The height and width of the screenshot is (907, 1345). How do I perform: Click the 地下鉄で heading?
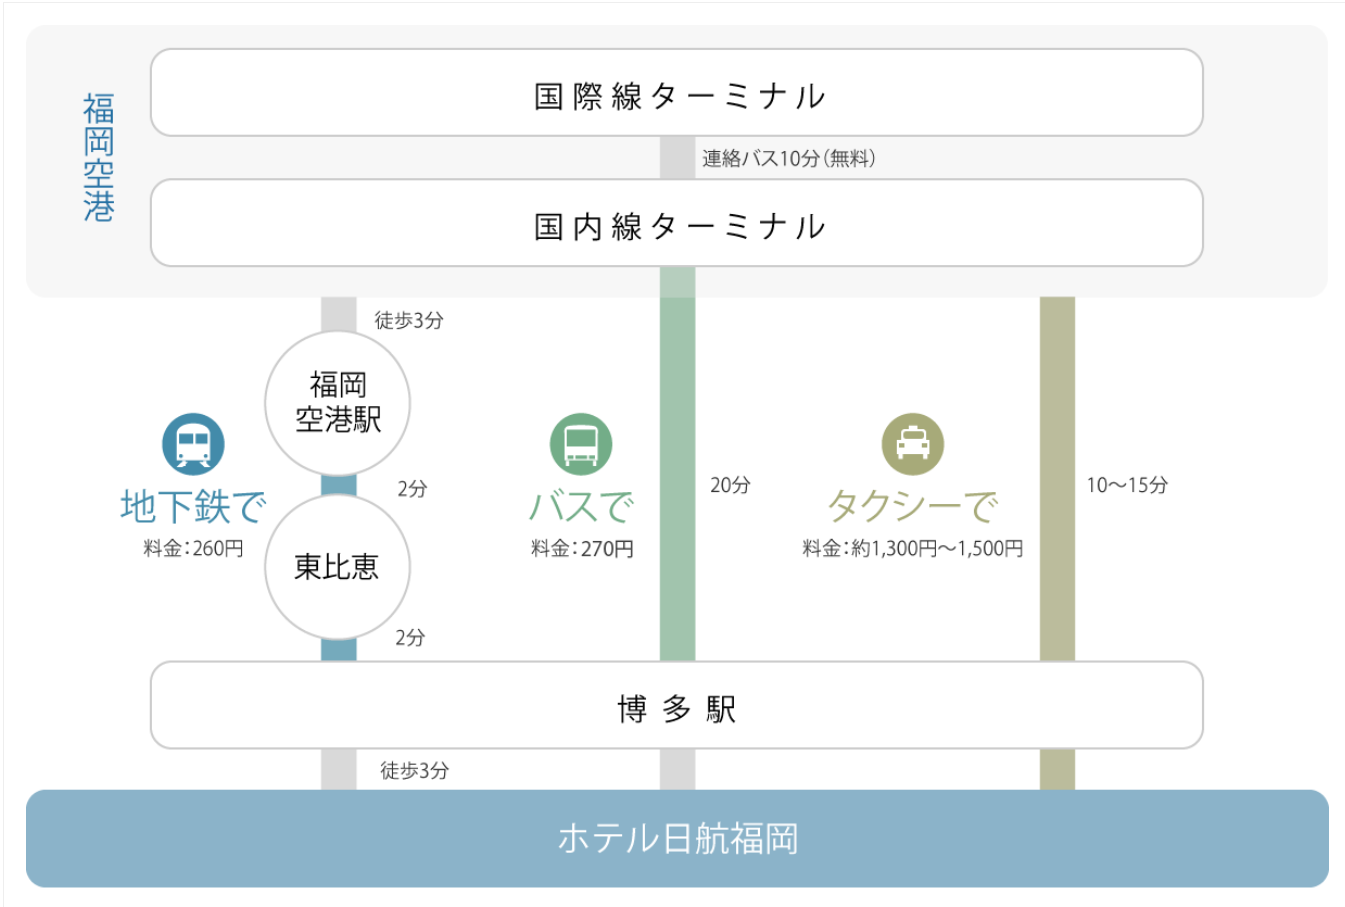pyautogui.click(x=193, y=506)
